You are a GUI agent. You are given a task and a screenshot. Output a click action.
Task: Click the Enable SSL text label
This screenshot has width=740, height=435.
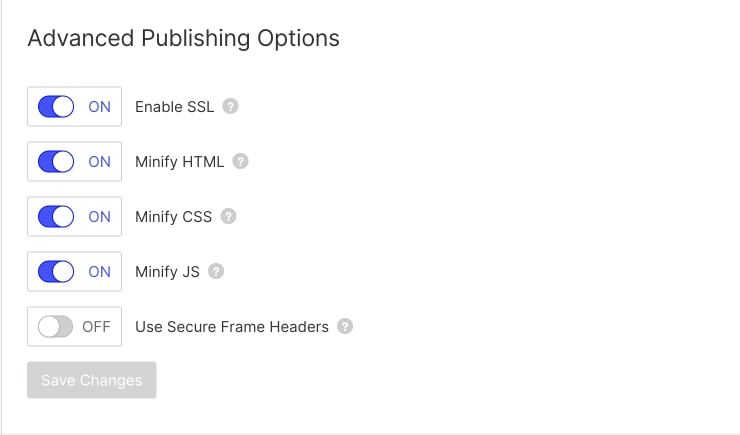[x=174, y=107]
